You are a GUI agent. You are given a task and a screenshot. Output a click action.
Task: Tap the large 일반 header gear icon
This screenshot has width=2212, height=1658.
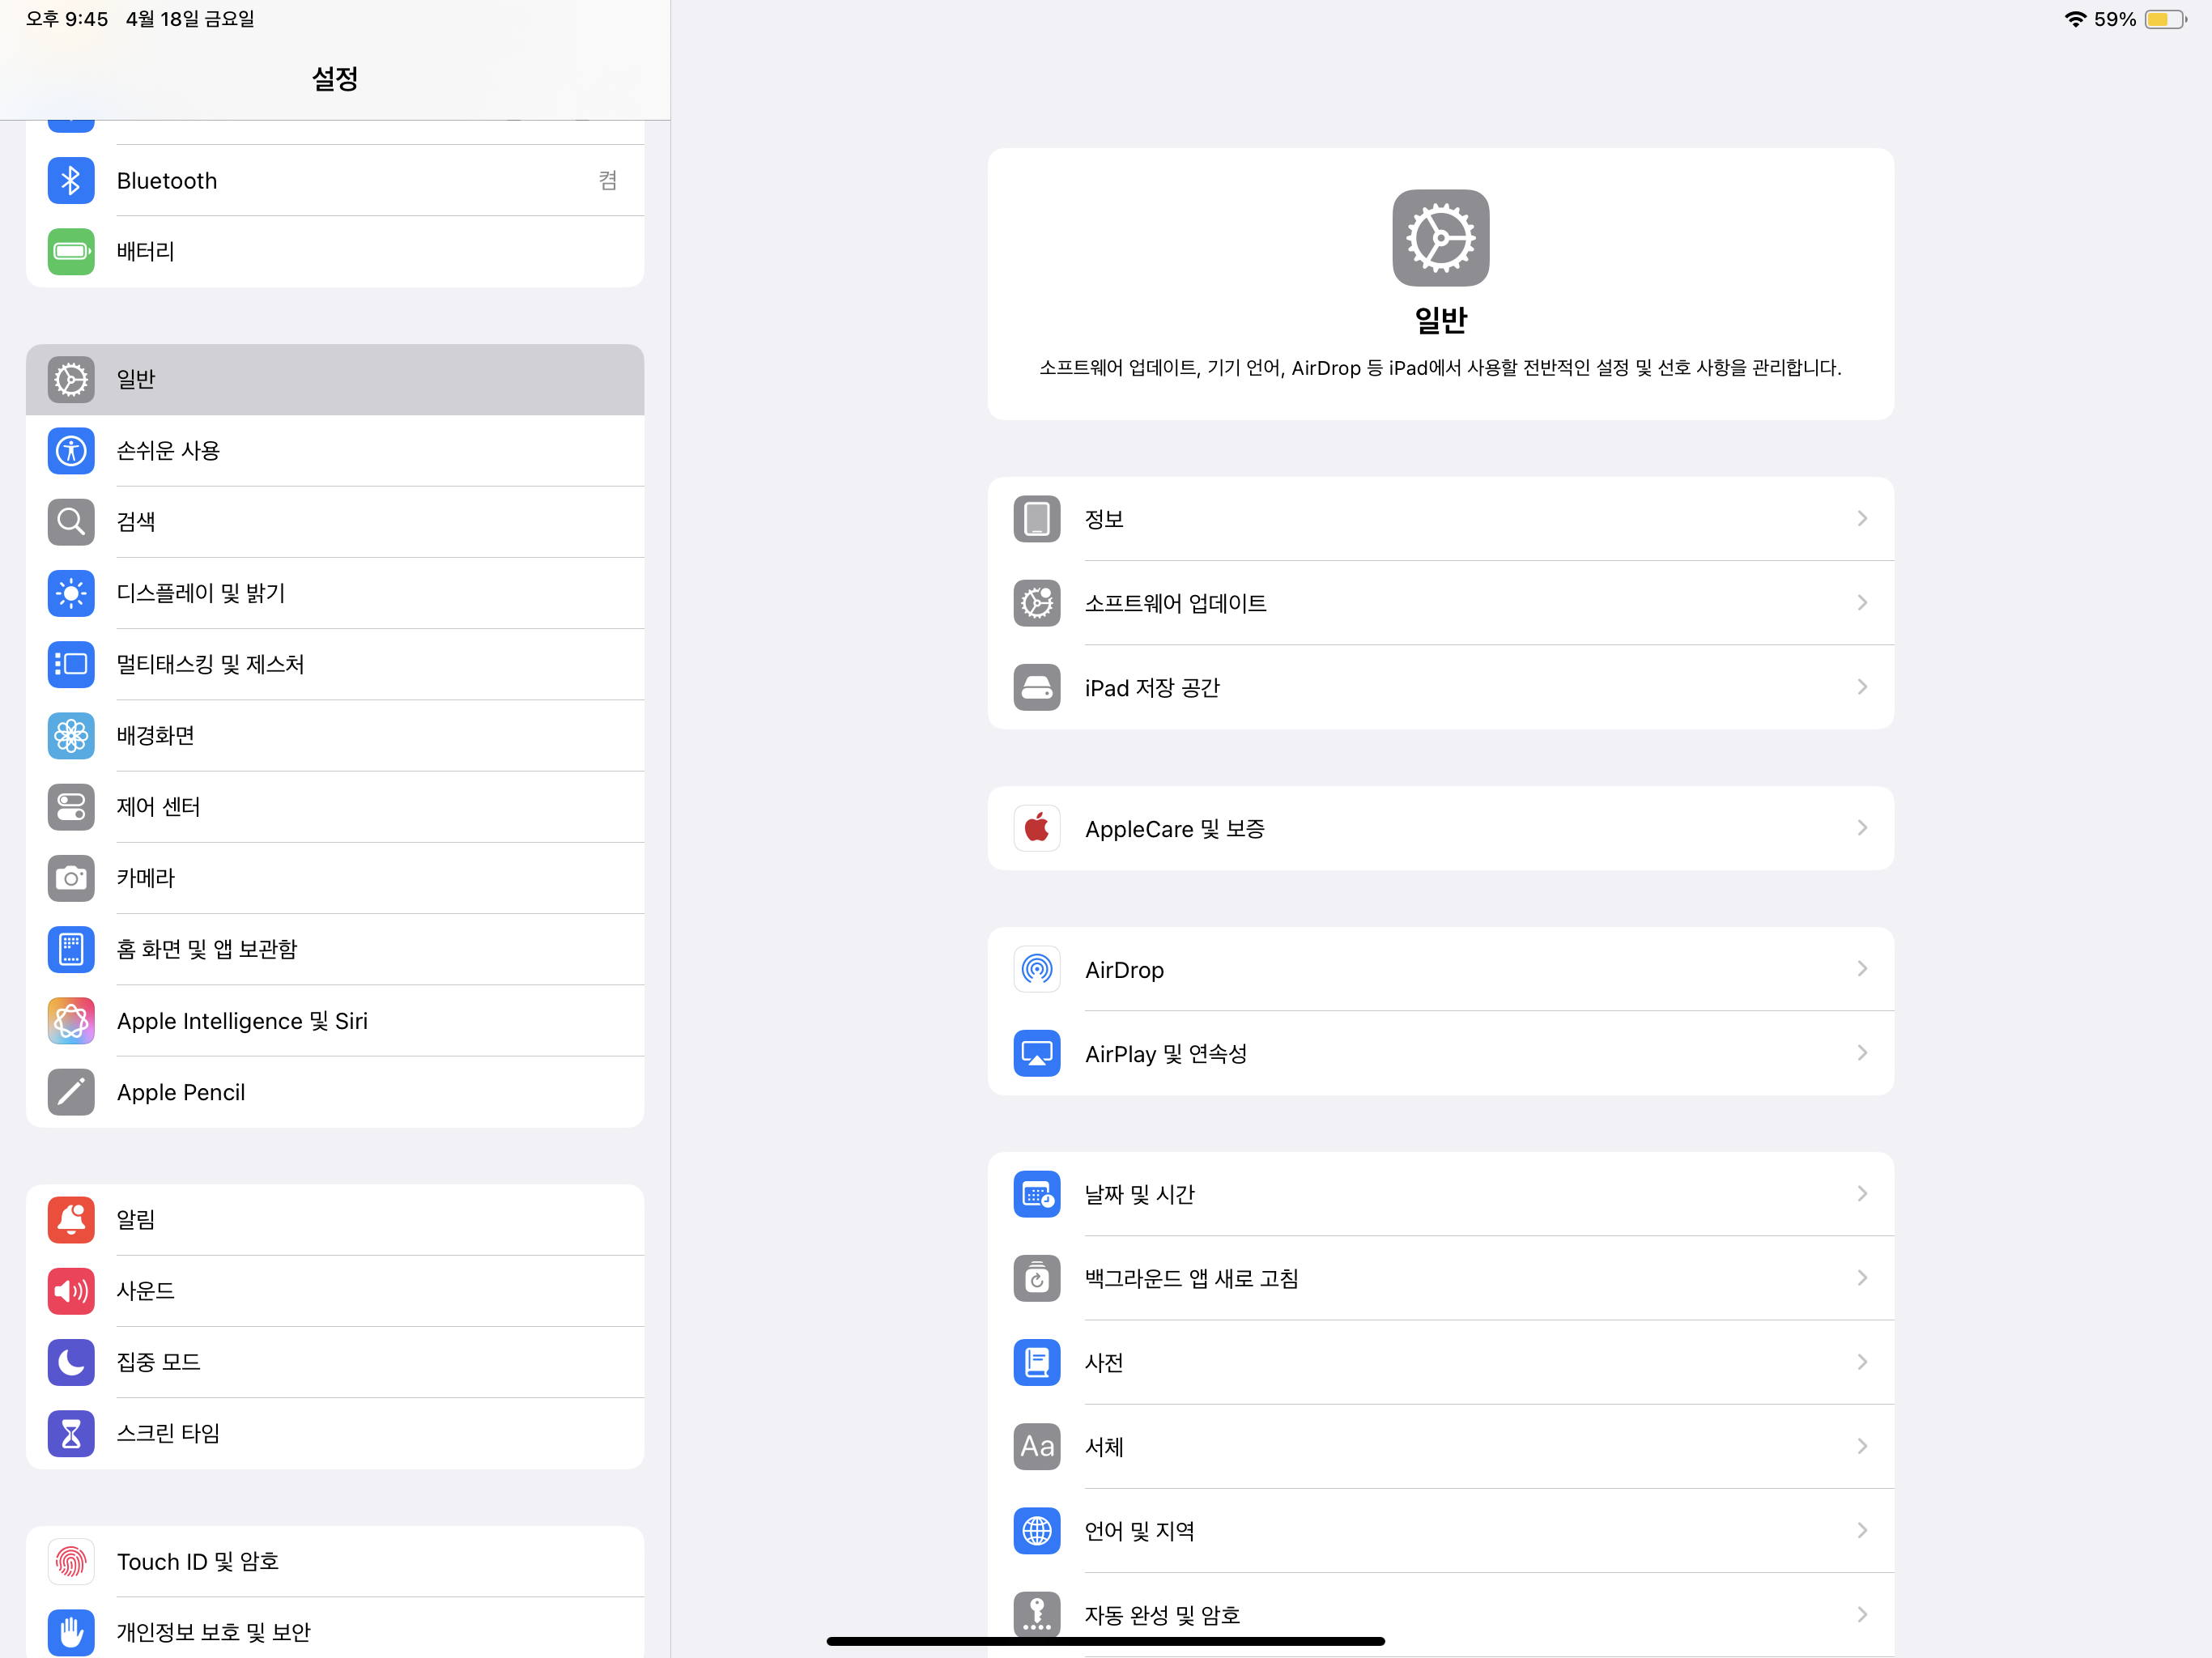tap(1441, 238)
